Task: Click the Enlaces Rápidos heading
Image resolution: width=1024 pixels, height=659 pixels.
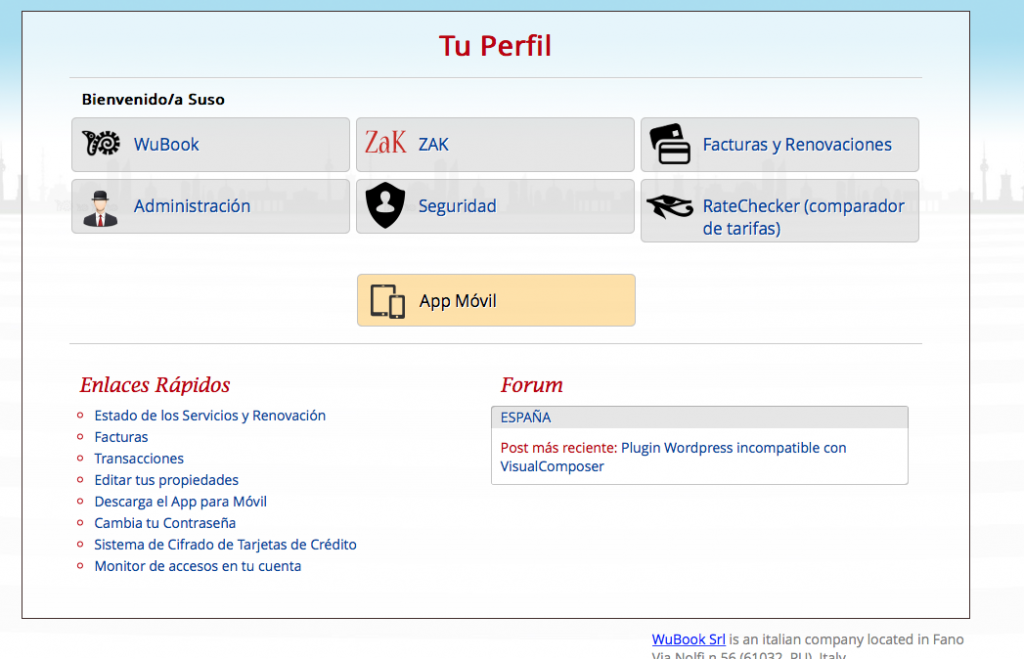Action: 155,385
